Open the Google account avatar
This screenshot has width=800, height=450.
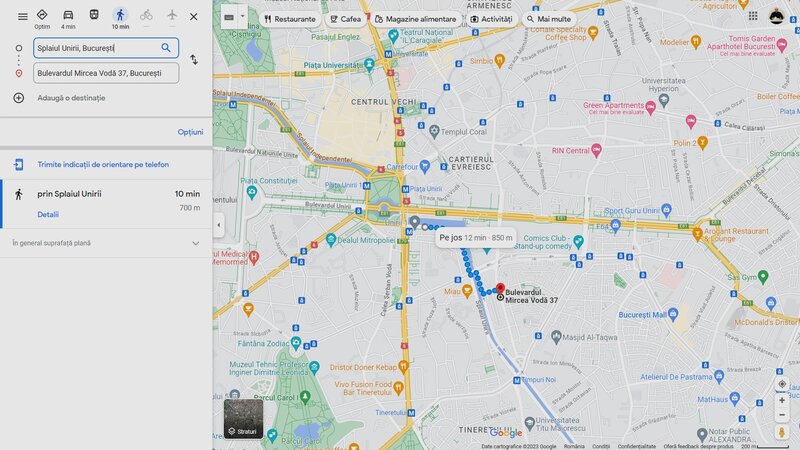point(777,16)
